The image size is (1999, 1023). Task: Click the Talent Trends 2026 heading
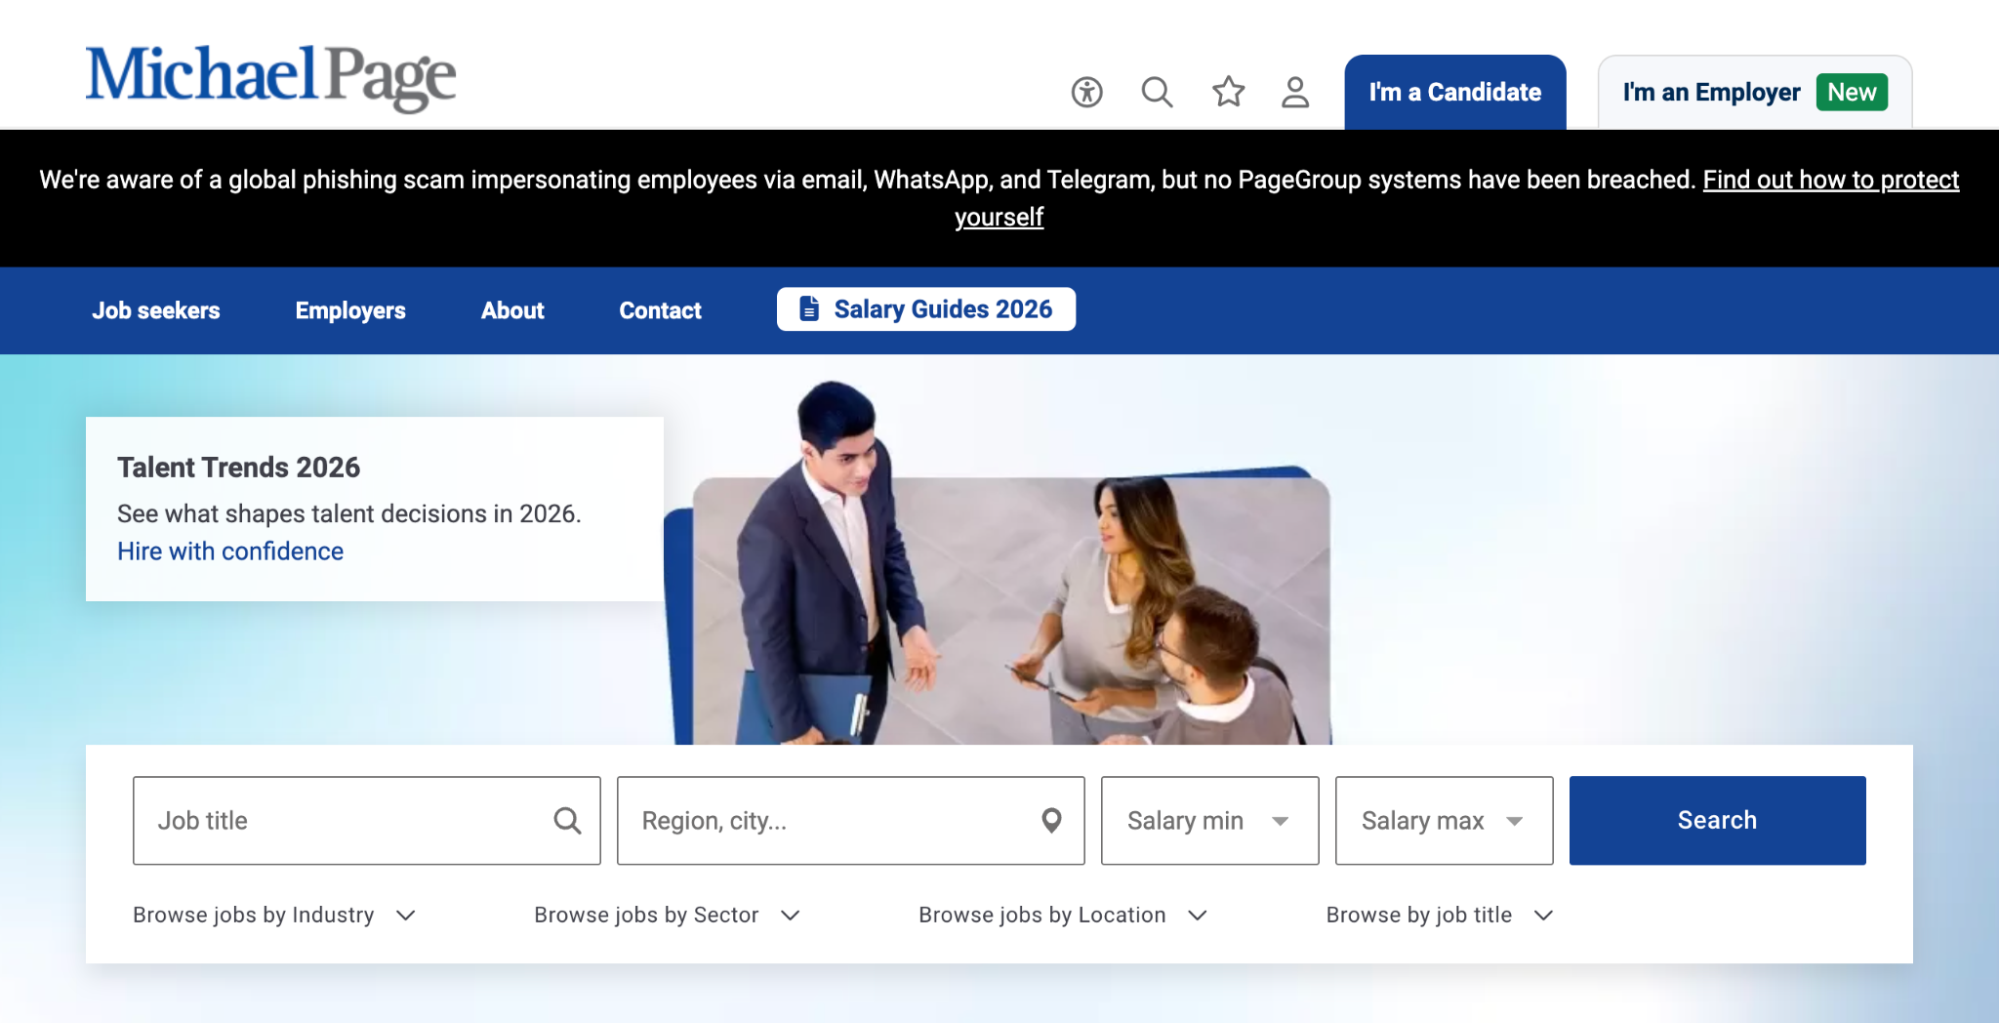click(x=238, y=467)
